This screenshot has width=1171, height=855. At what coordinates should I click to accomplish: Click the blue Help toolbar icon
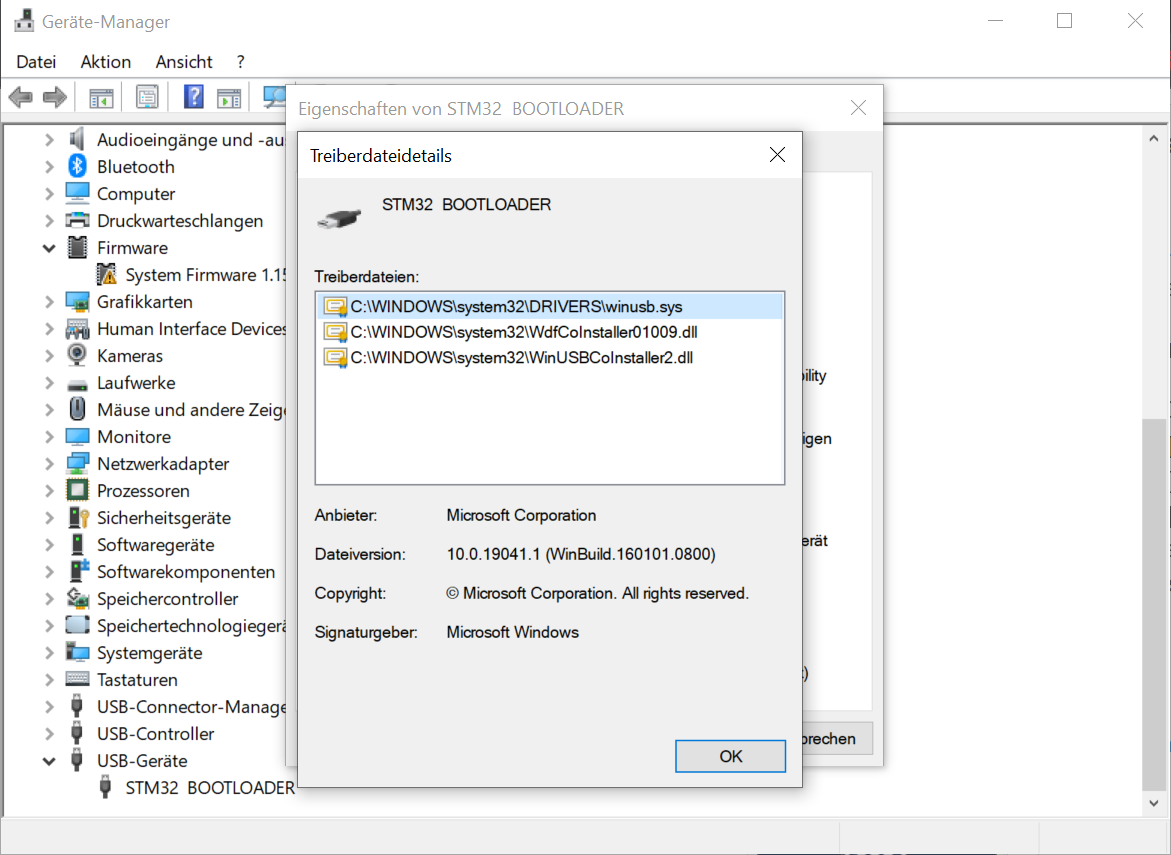tap(193, 97)
